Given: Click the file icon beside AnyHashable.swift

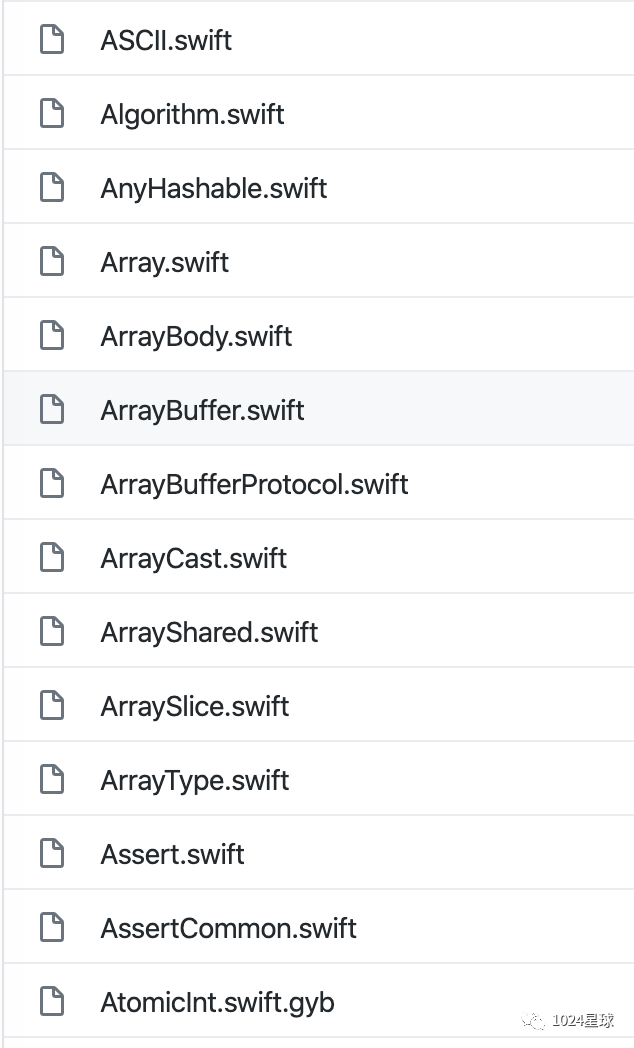Looking at the screenshot, I should coord(51,188).
